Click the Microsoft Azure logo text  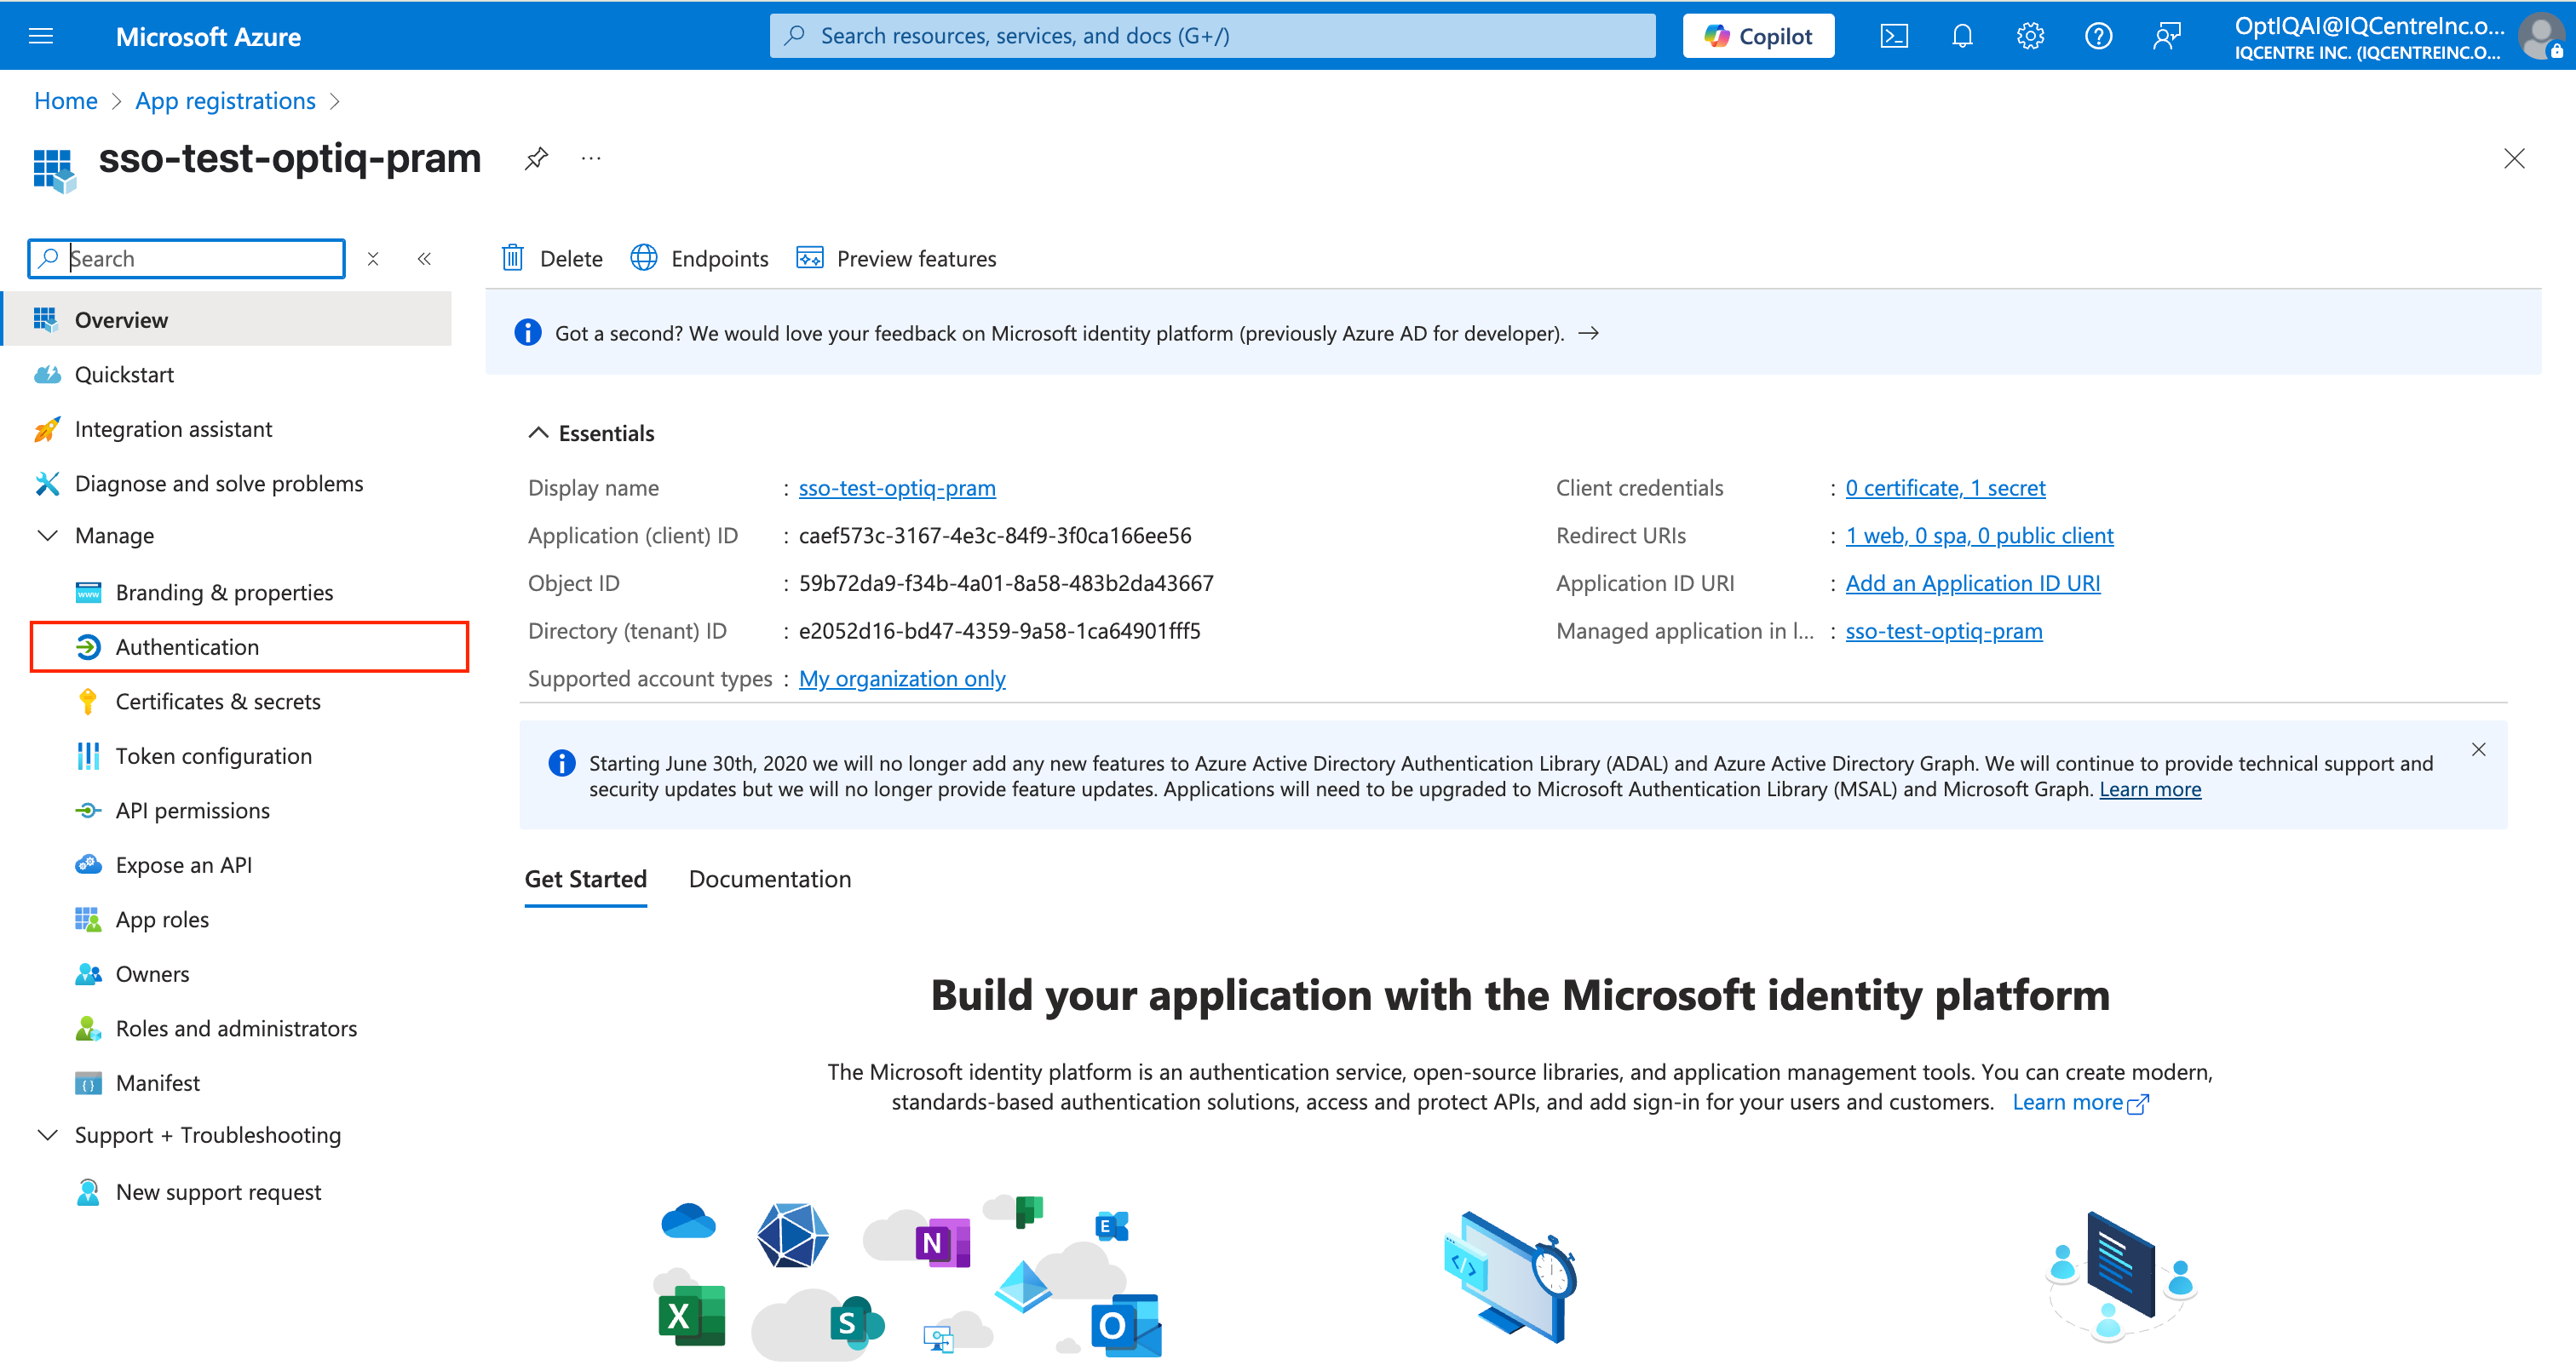click(208, 37)
